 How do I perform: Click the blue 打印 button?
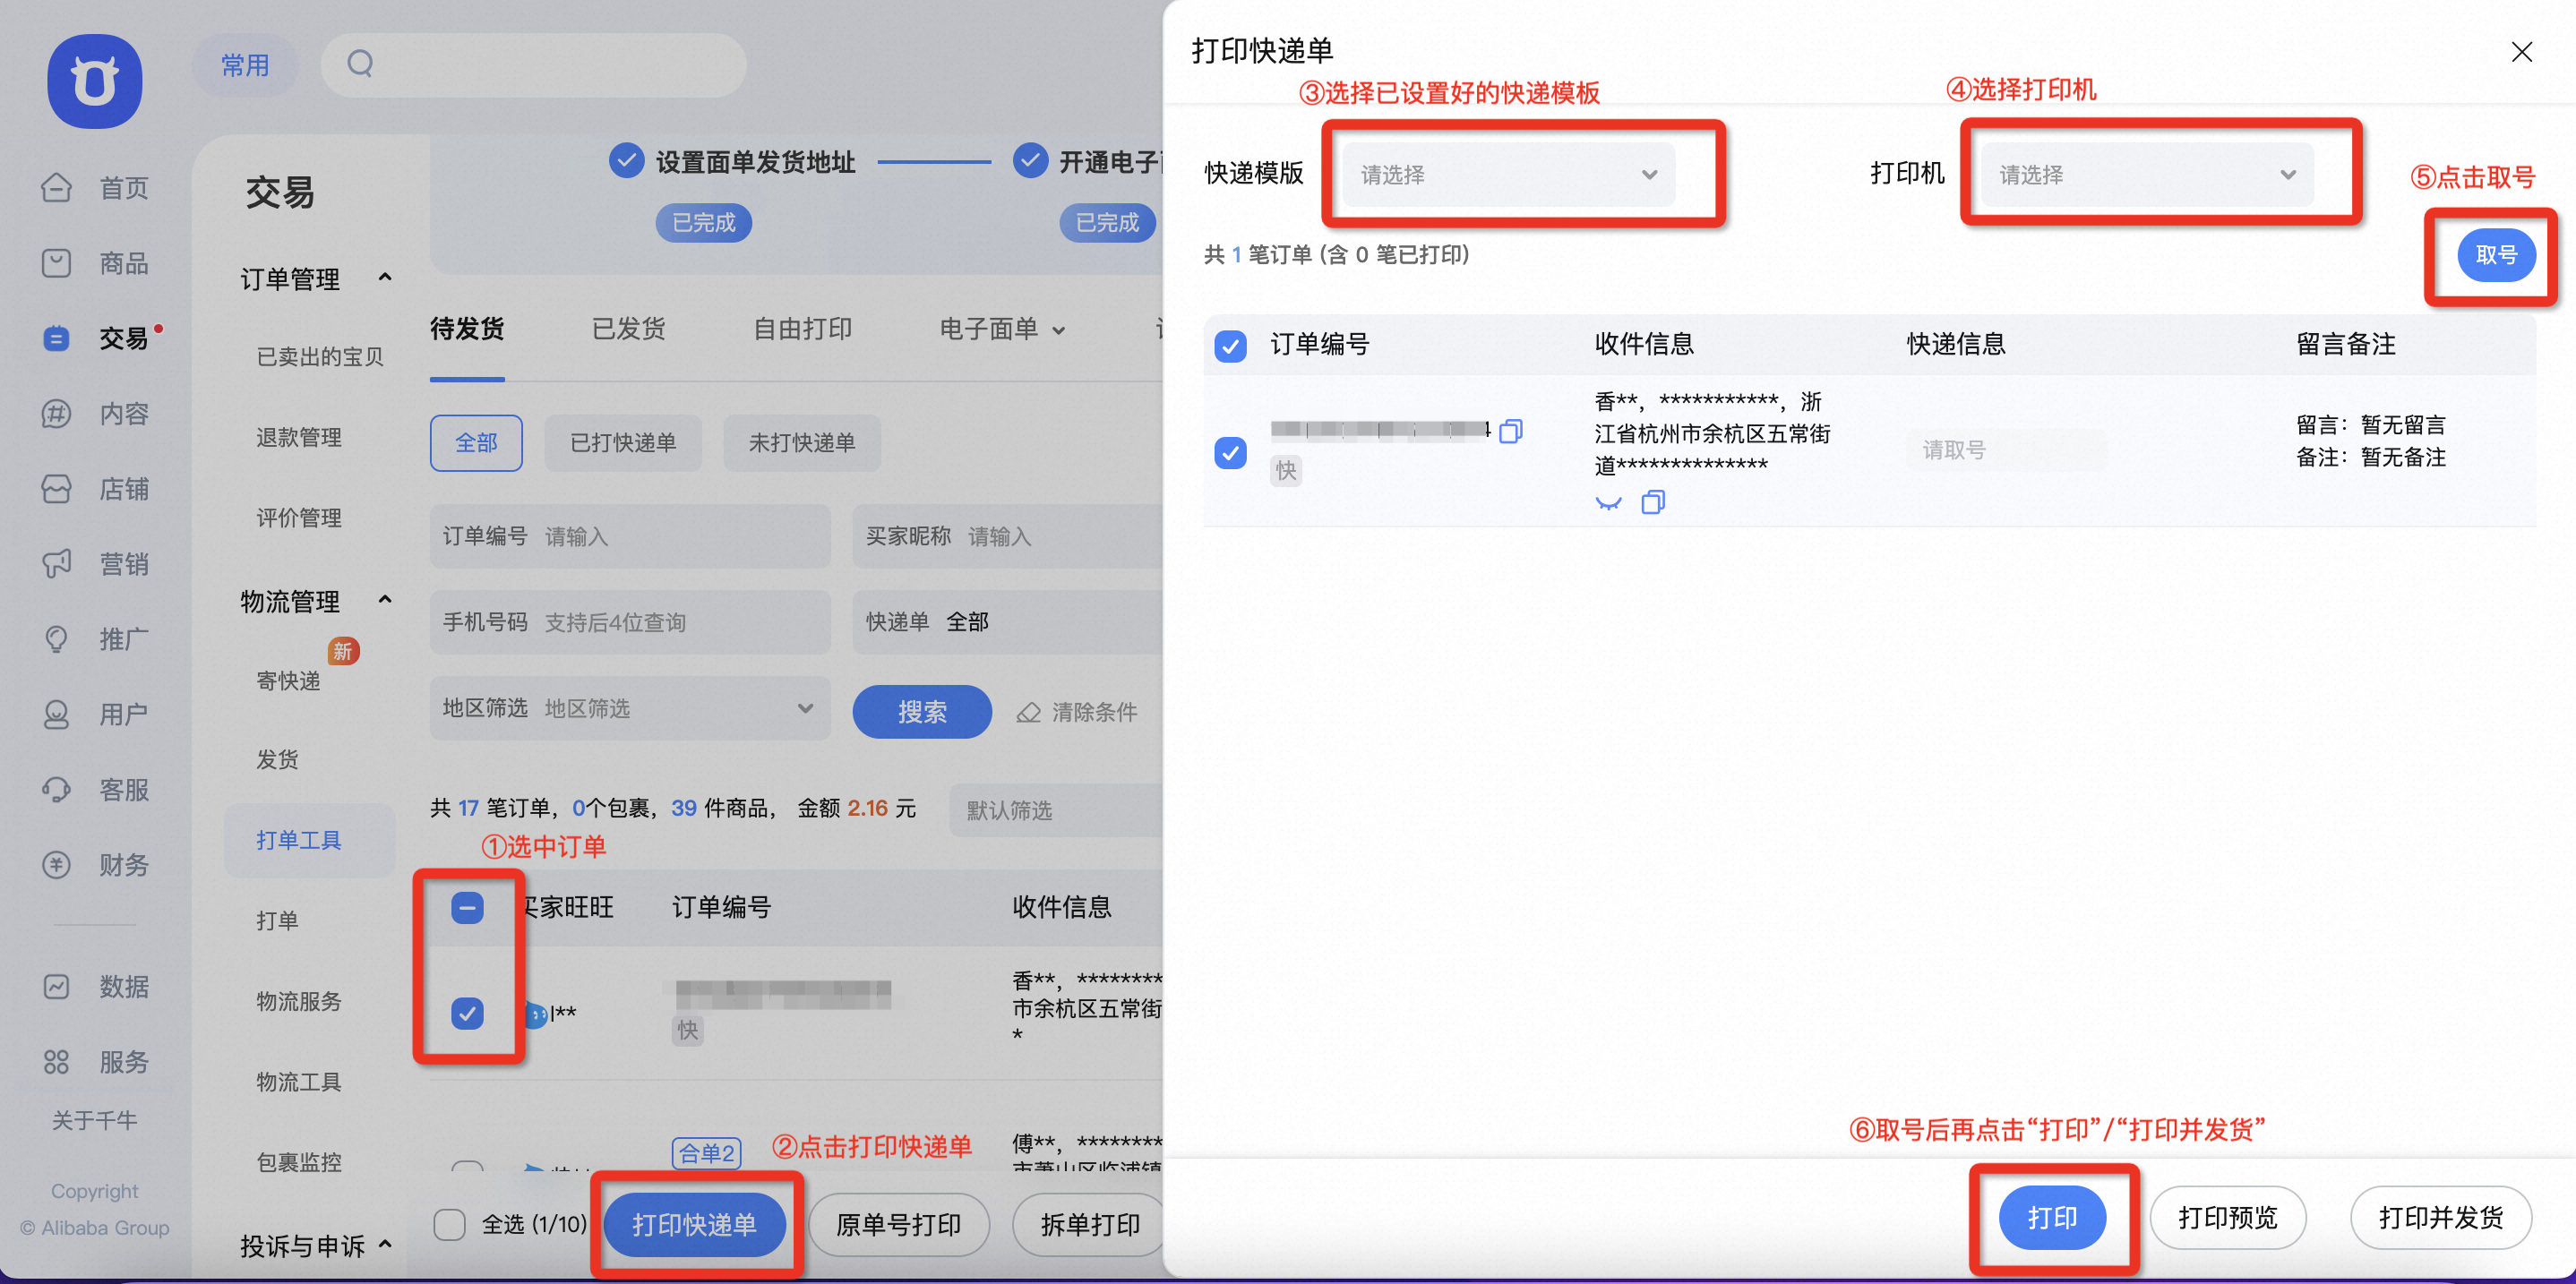click(x=2052, y=1217)
